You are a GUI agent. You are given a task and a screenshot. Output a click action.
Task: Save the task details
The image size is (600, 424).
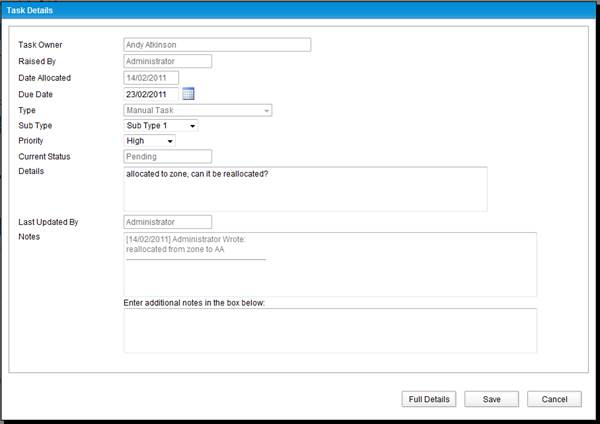coord(491,399)
